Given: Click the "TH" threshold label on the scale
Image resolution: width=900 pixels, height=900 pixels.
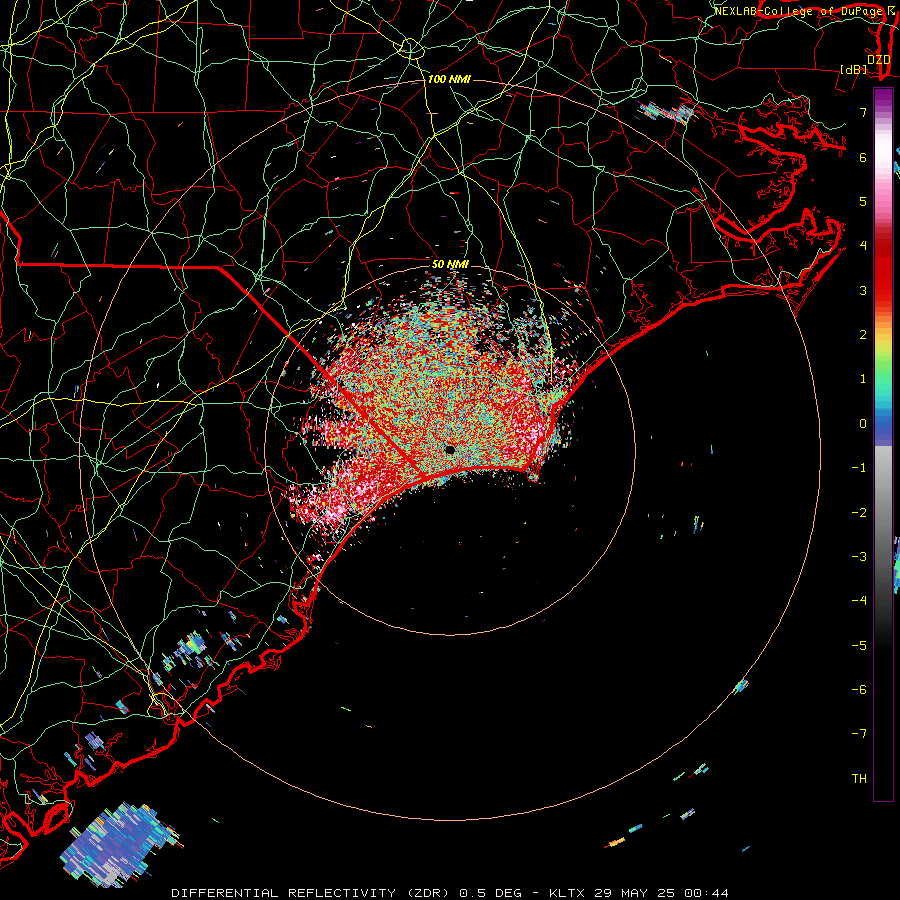Looking at the screenshot, I should pos(859,779).
